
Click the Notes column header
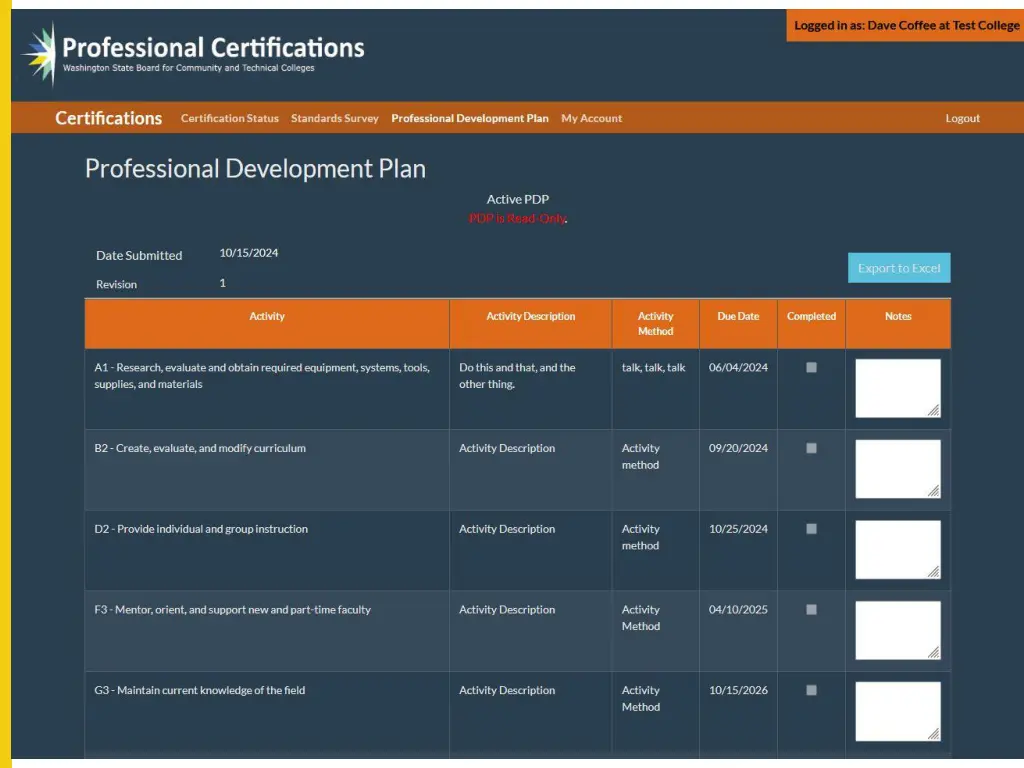(898, 323)
